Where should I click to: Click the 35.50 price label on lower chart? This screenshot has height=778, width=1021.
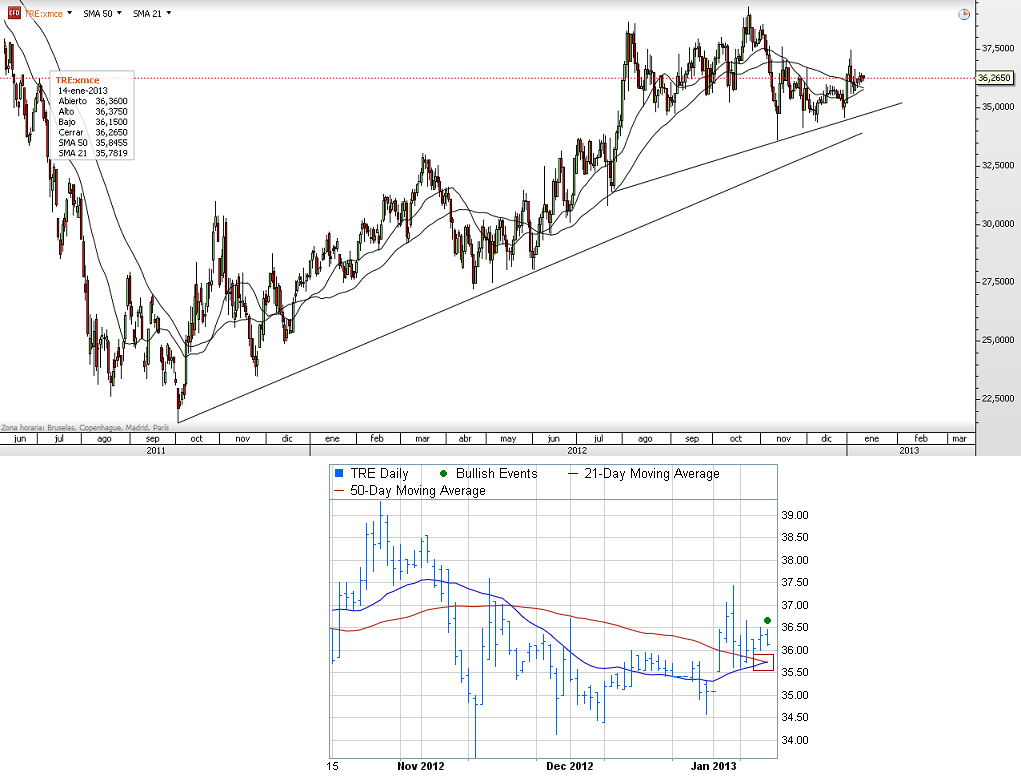pos(795,673)
